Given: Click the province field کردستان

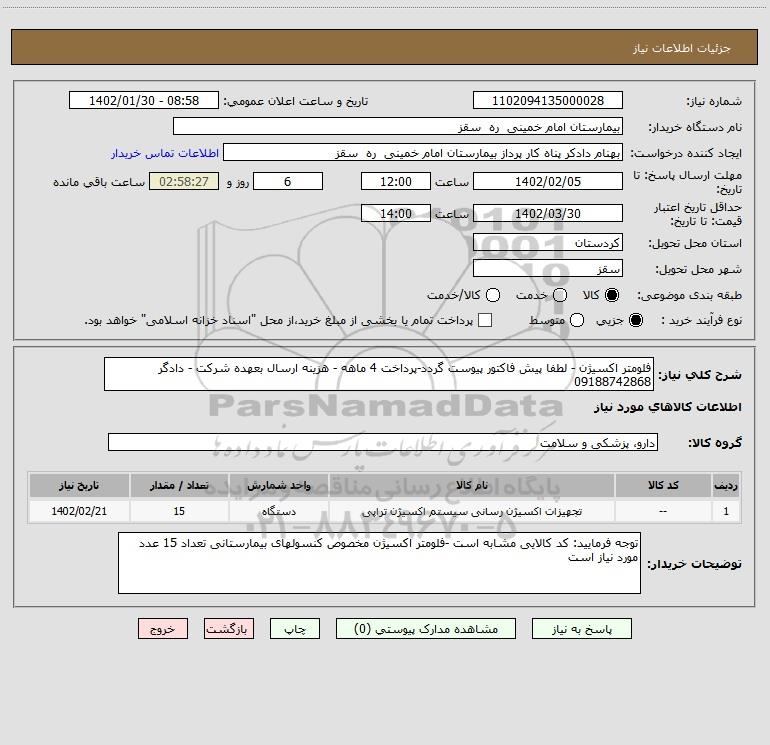Looking at the screenshot, I should coord(548,242).
